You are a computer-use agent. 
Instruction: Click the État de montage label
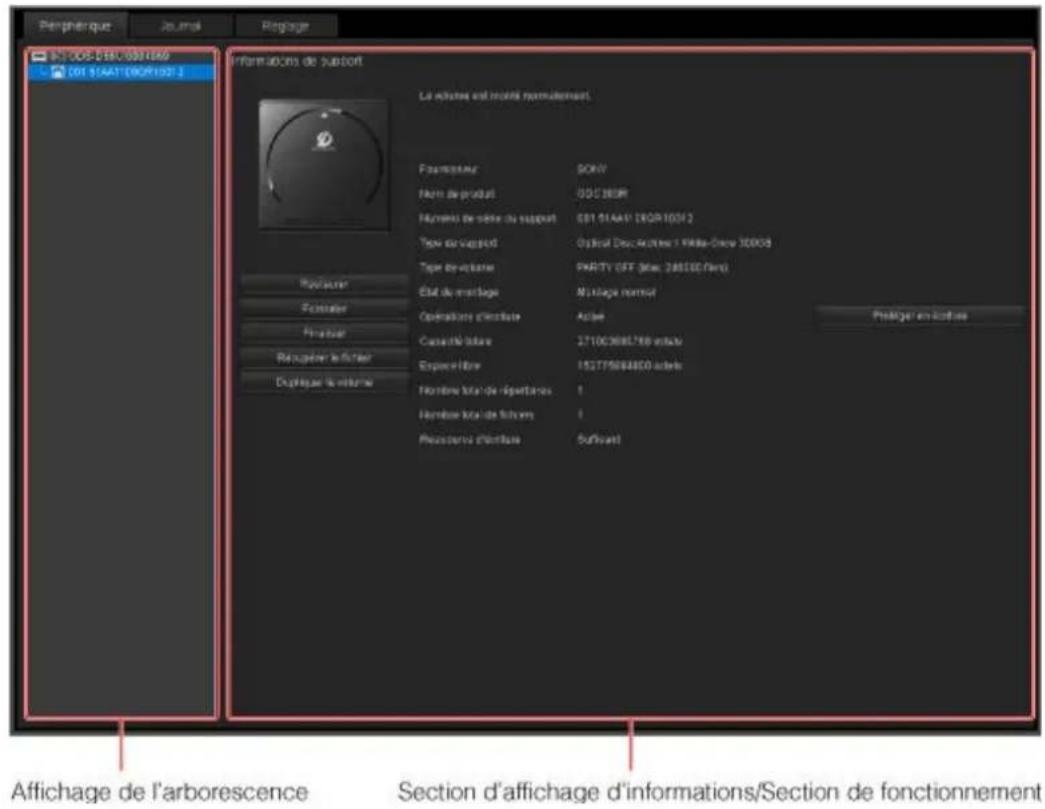pyautogui.click(x=459, y=293)
